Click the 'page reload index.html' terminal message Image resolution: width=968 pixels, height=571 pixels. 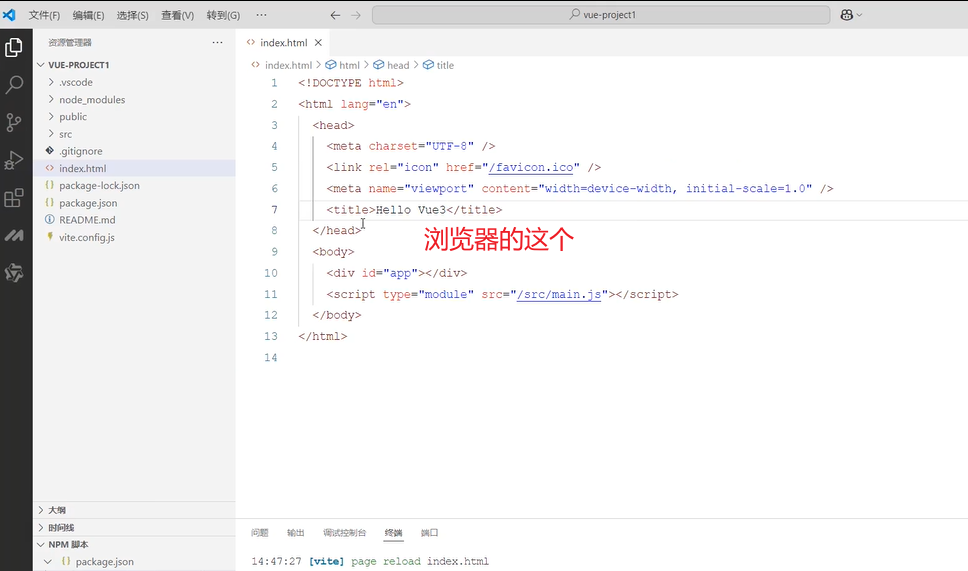click(x=420, y=562)
